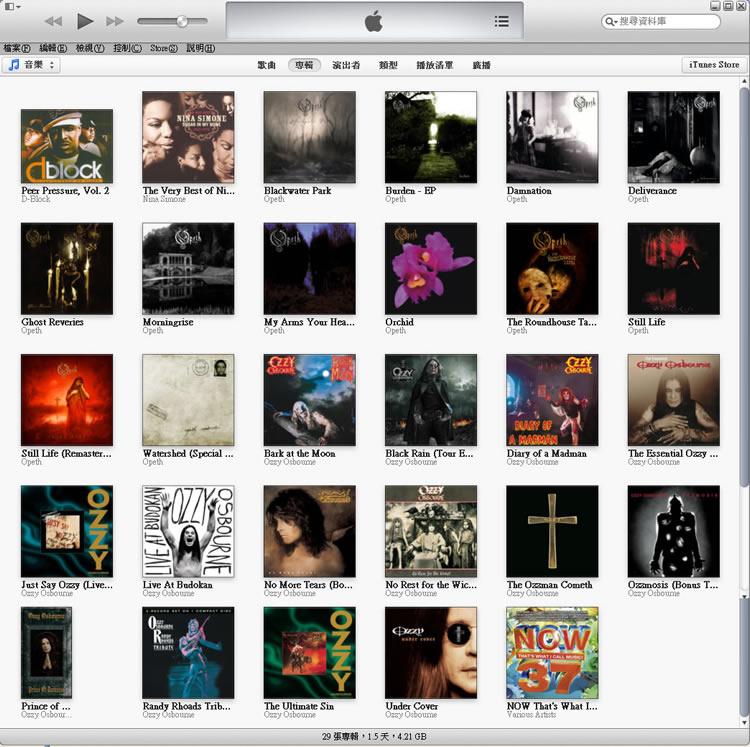Screen dimensions: 750x747
Task: Select the Live At Budokan cover
Action: point(188,531)
